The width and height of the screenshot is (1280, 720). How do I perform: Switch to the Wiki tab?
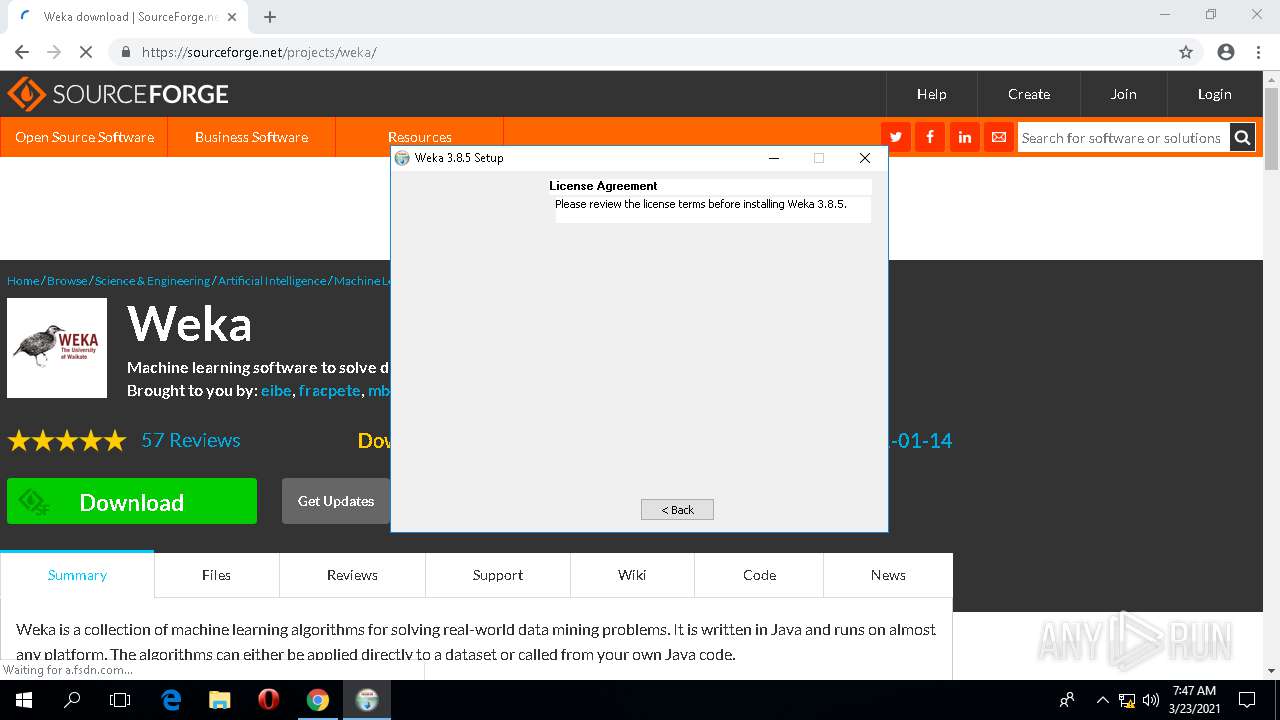[x=632, y=575]
